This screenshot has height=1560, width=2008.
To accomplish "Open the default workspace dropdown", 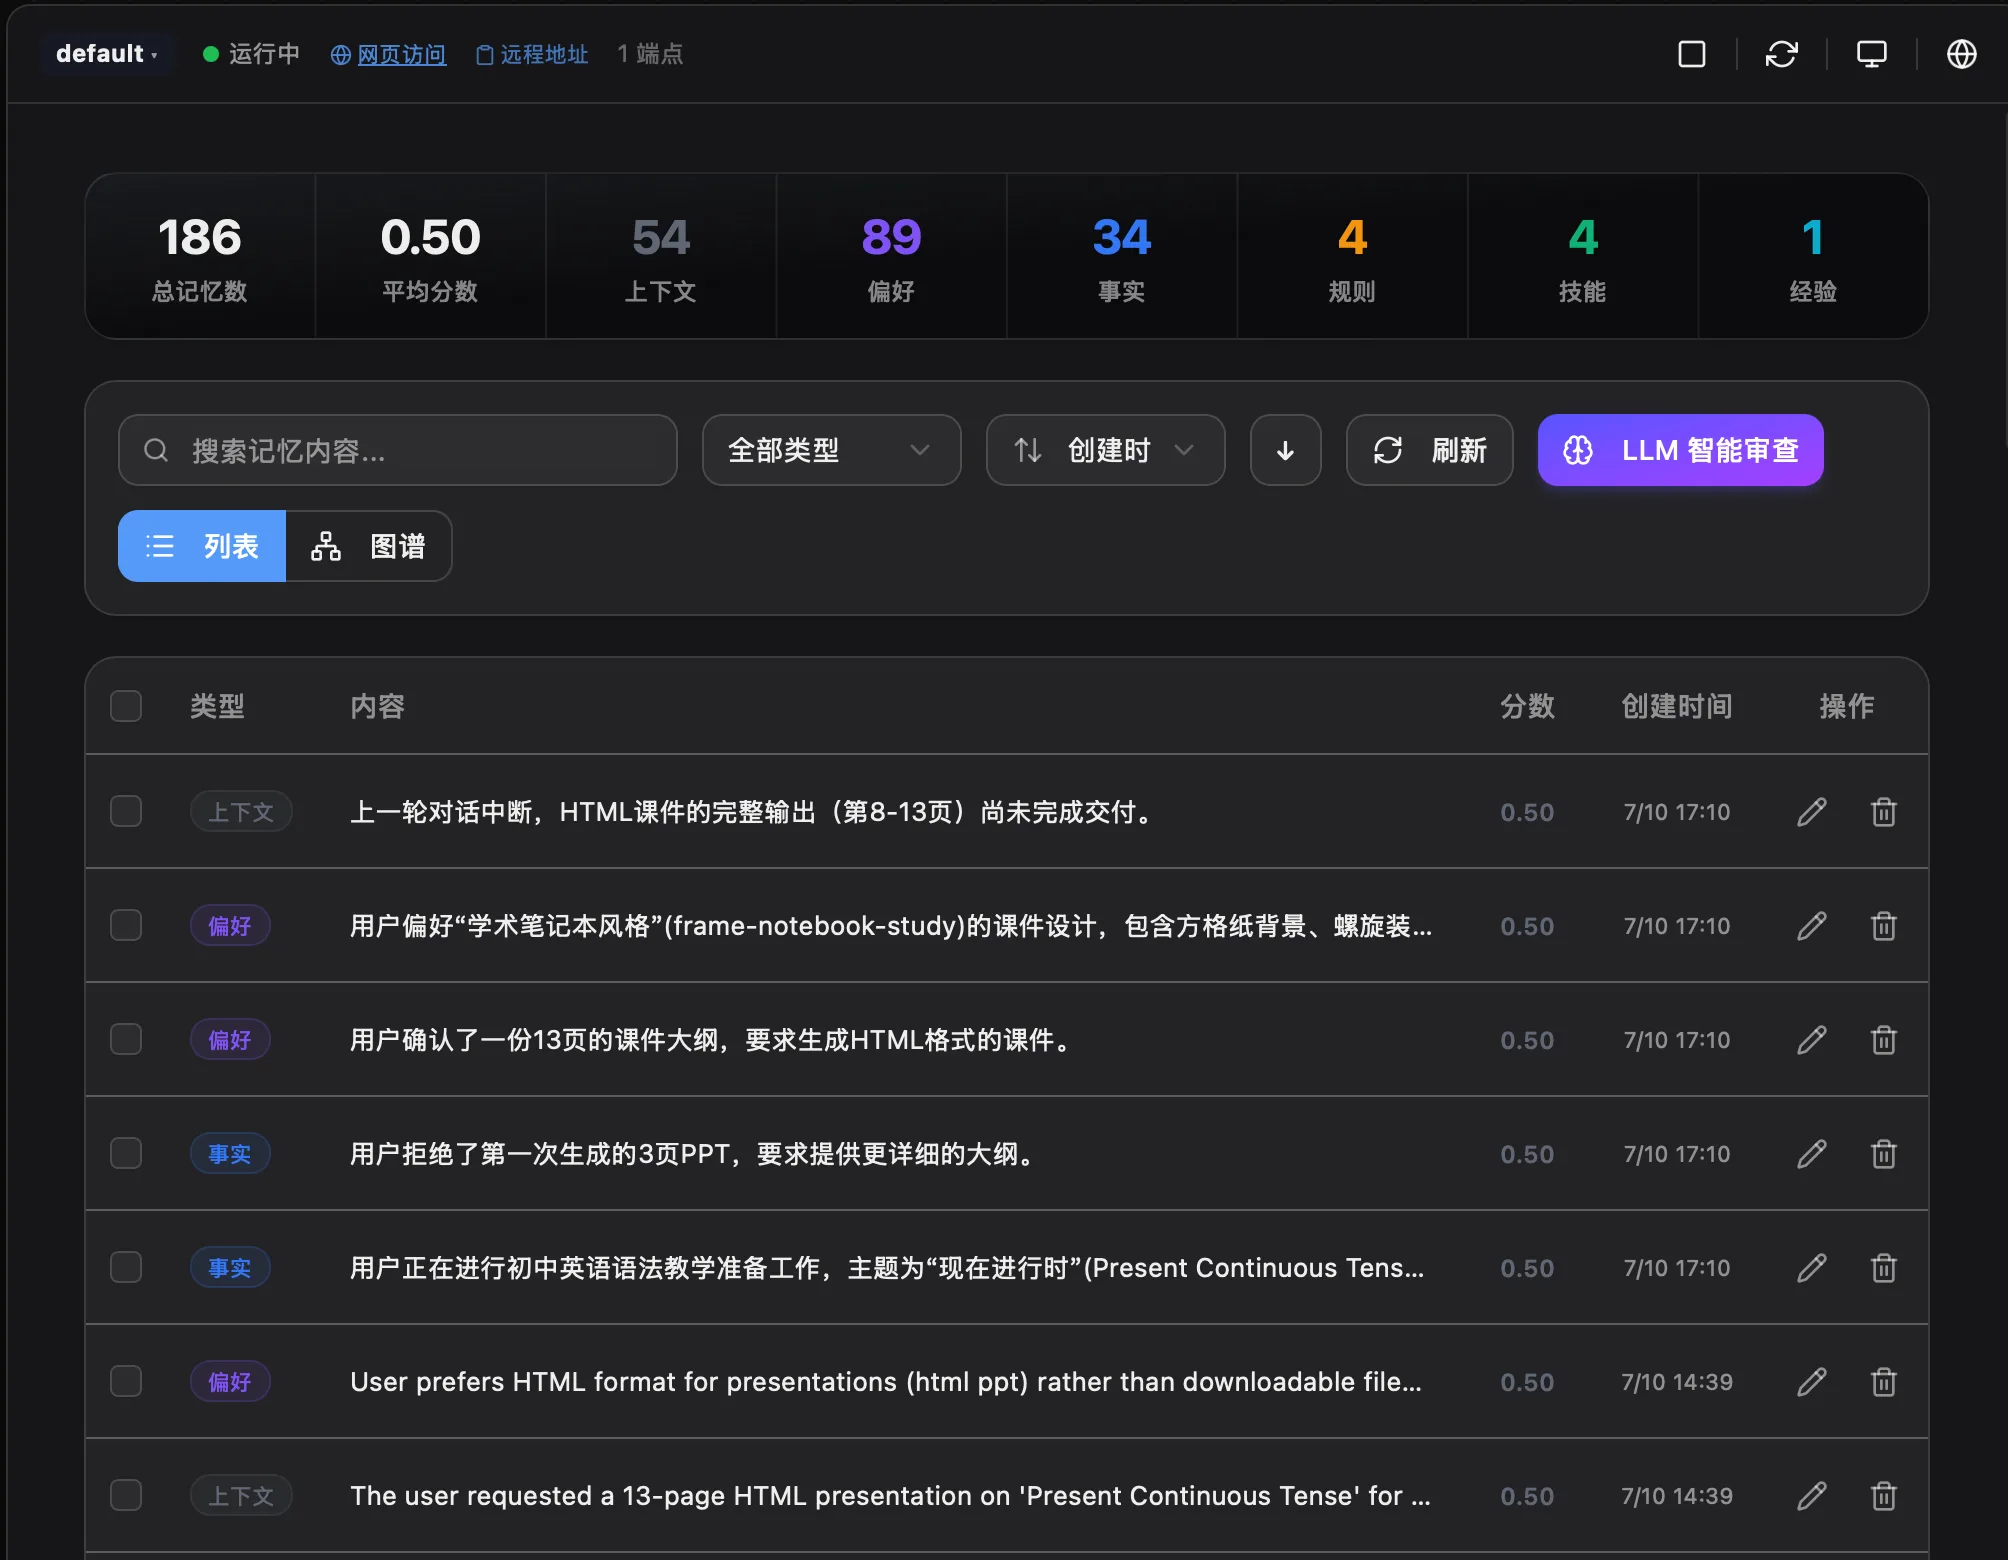I will (107, 54).
